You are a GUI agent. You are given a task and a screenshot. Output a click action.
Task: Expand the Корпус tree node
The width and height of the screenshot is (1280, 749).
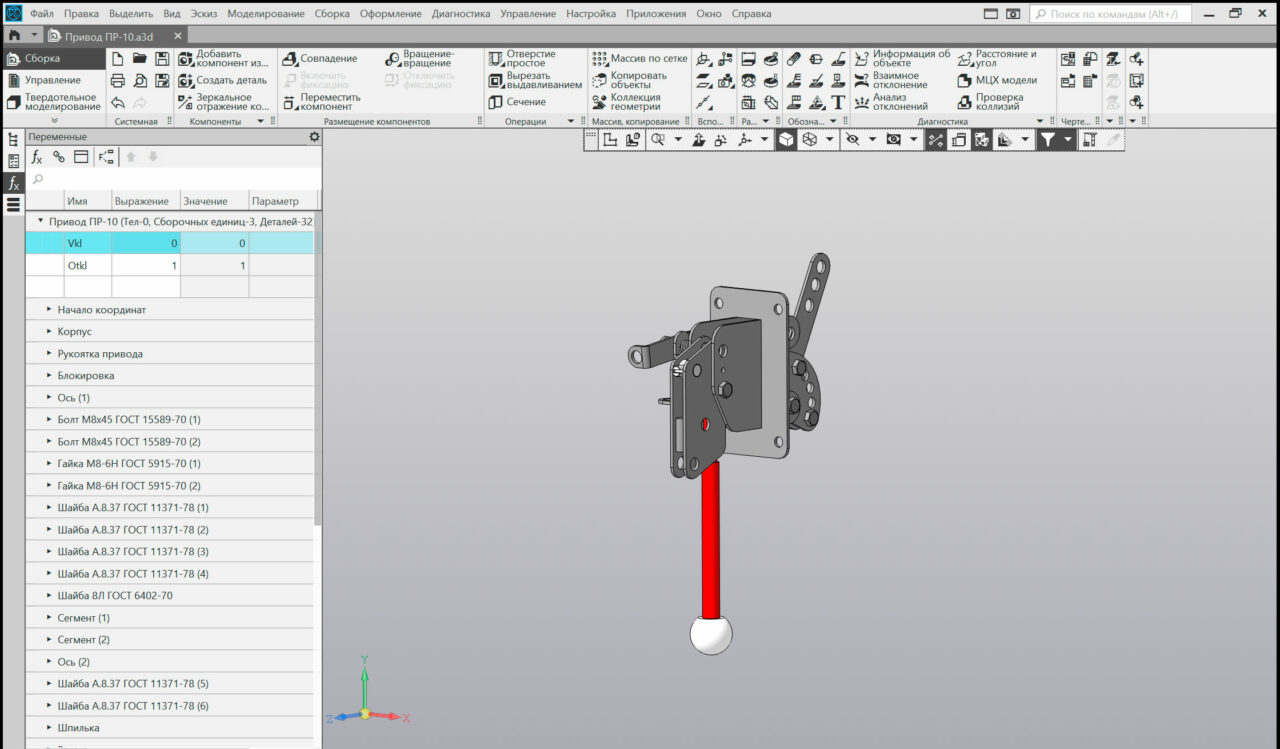[x=49, y=332]
